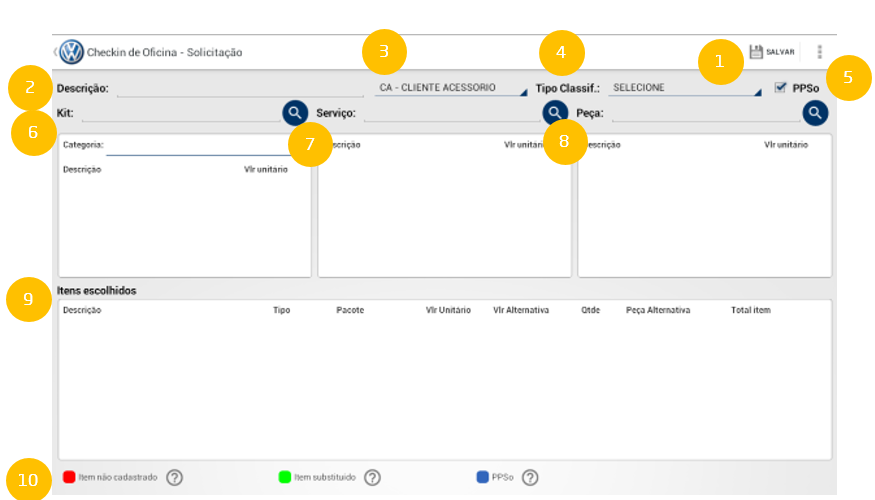The height and width of the screenshot is (500, 875).
Task: Click the Serviço search magnifier
Action: 554,112
